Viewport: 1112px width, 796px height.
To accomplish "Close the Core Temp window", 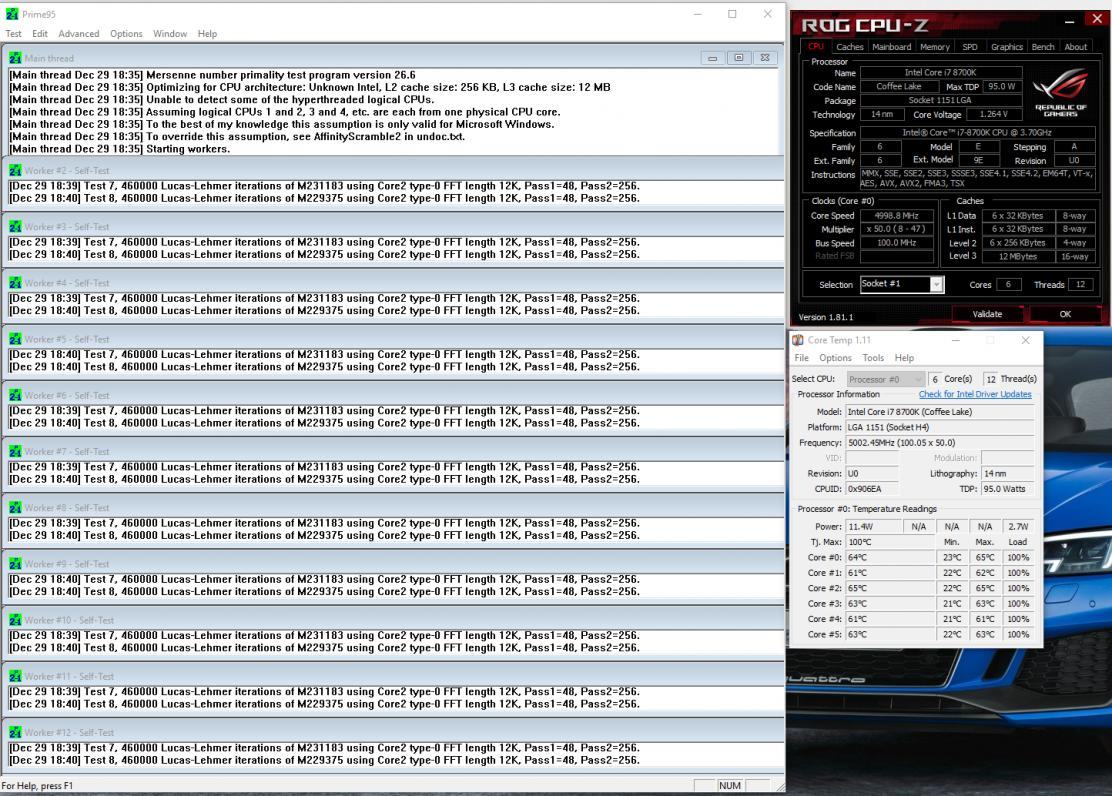I will pos(1025,340).
